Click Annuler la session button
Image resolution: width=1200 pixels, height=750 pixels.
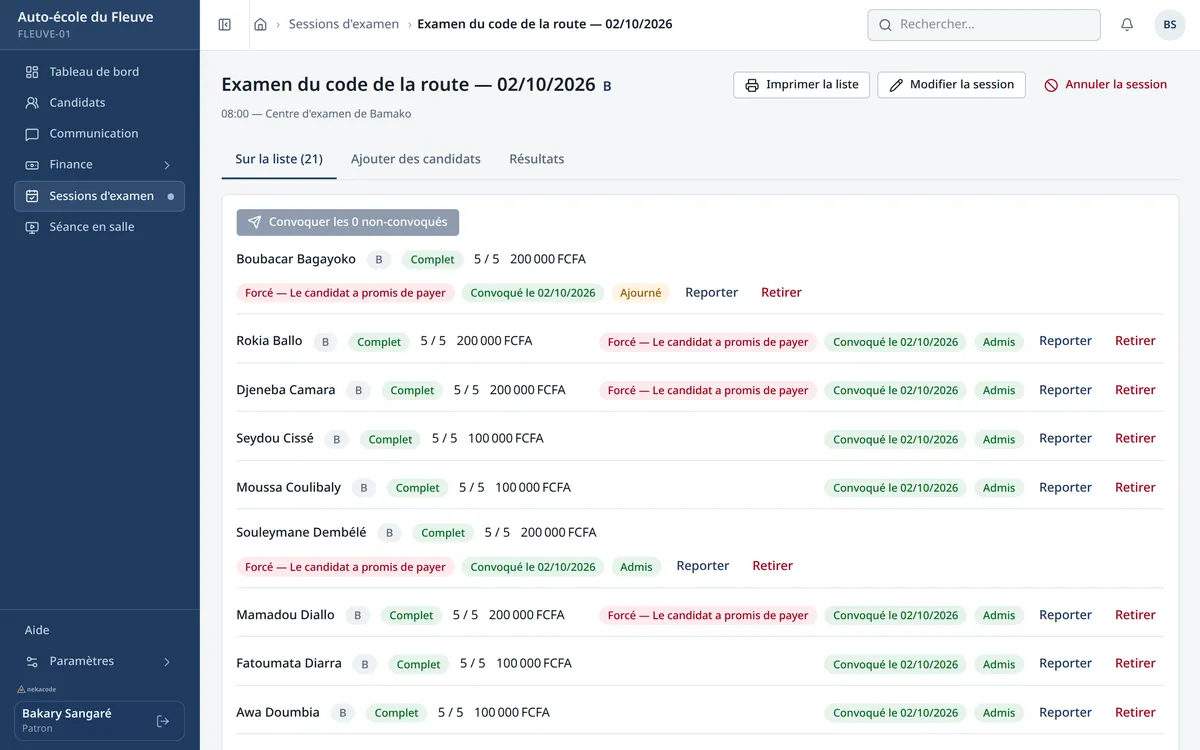tap(1106, 85)
